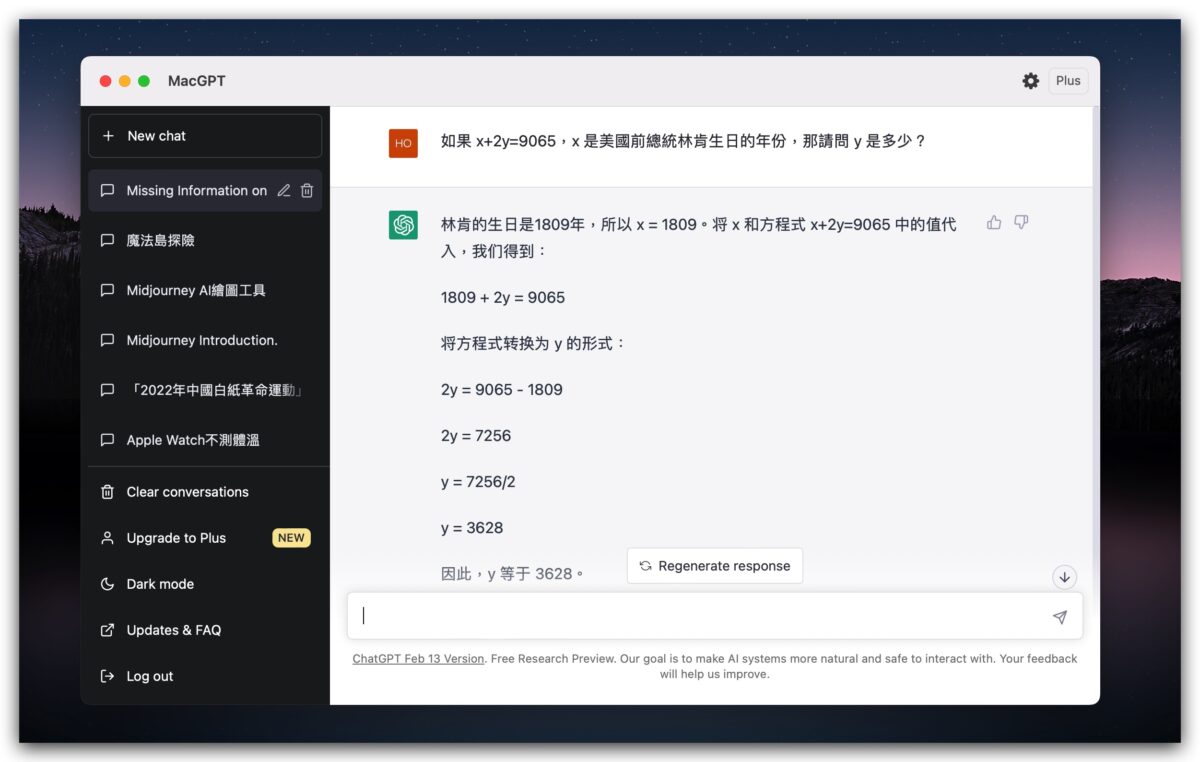Click the chat icon beside 2022年中國白紙革命運動
1200x762 pixels.
point(107,390)
